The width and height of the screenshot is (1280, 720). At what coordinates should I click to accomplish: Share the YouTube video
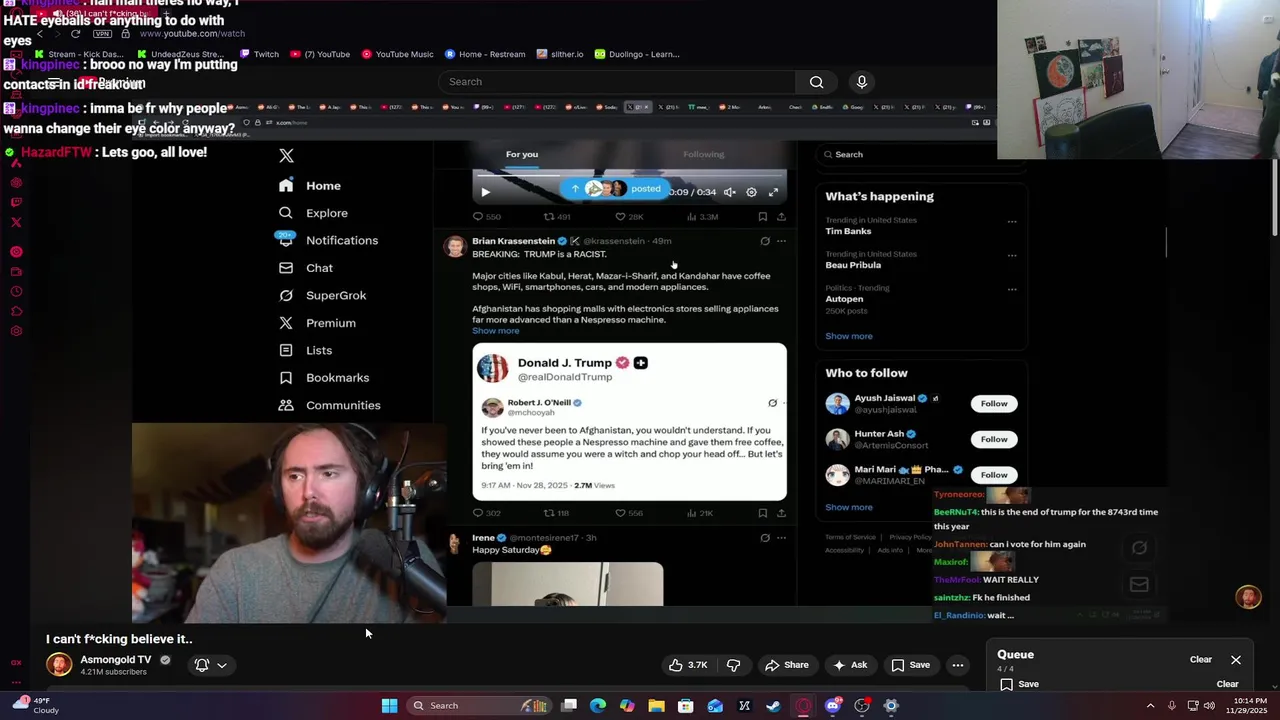(786, 665)
